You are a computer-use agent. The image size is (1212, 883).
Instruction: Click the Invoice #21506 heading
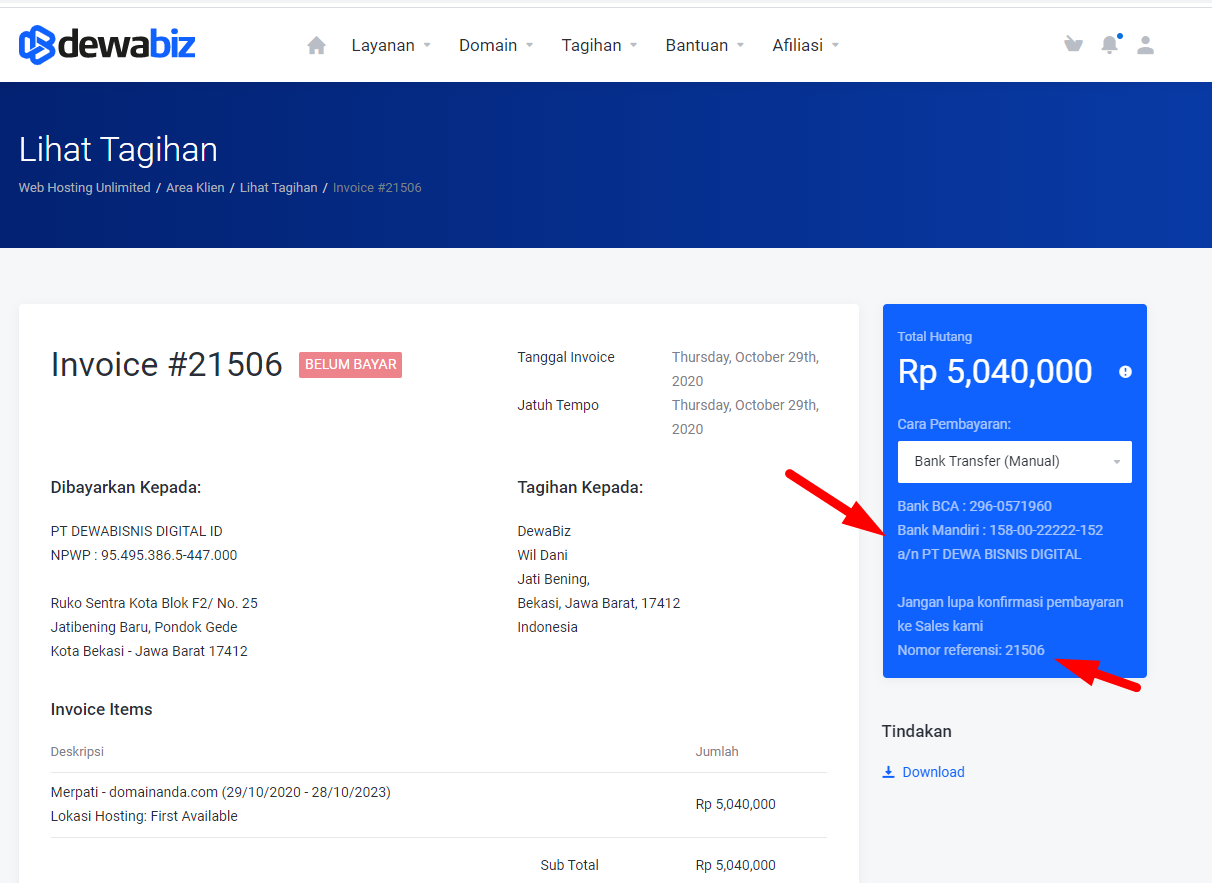166,365
